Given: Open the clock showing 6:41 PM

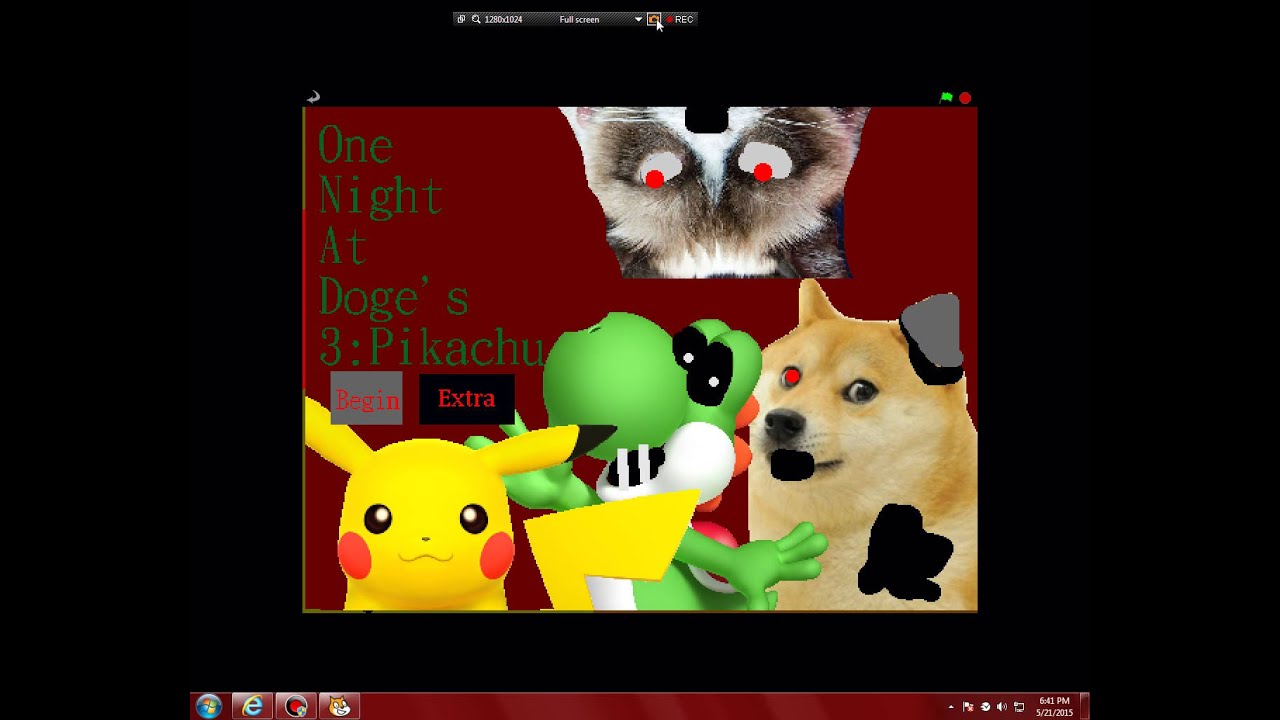Looking at the screenshot, I should click(x=1054, y=706).
